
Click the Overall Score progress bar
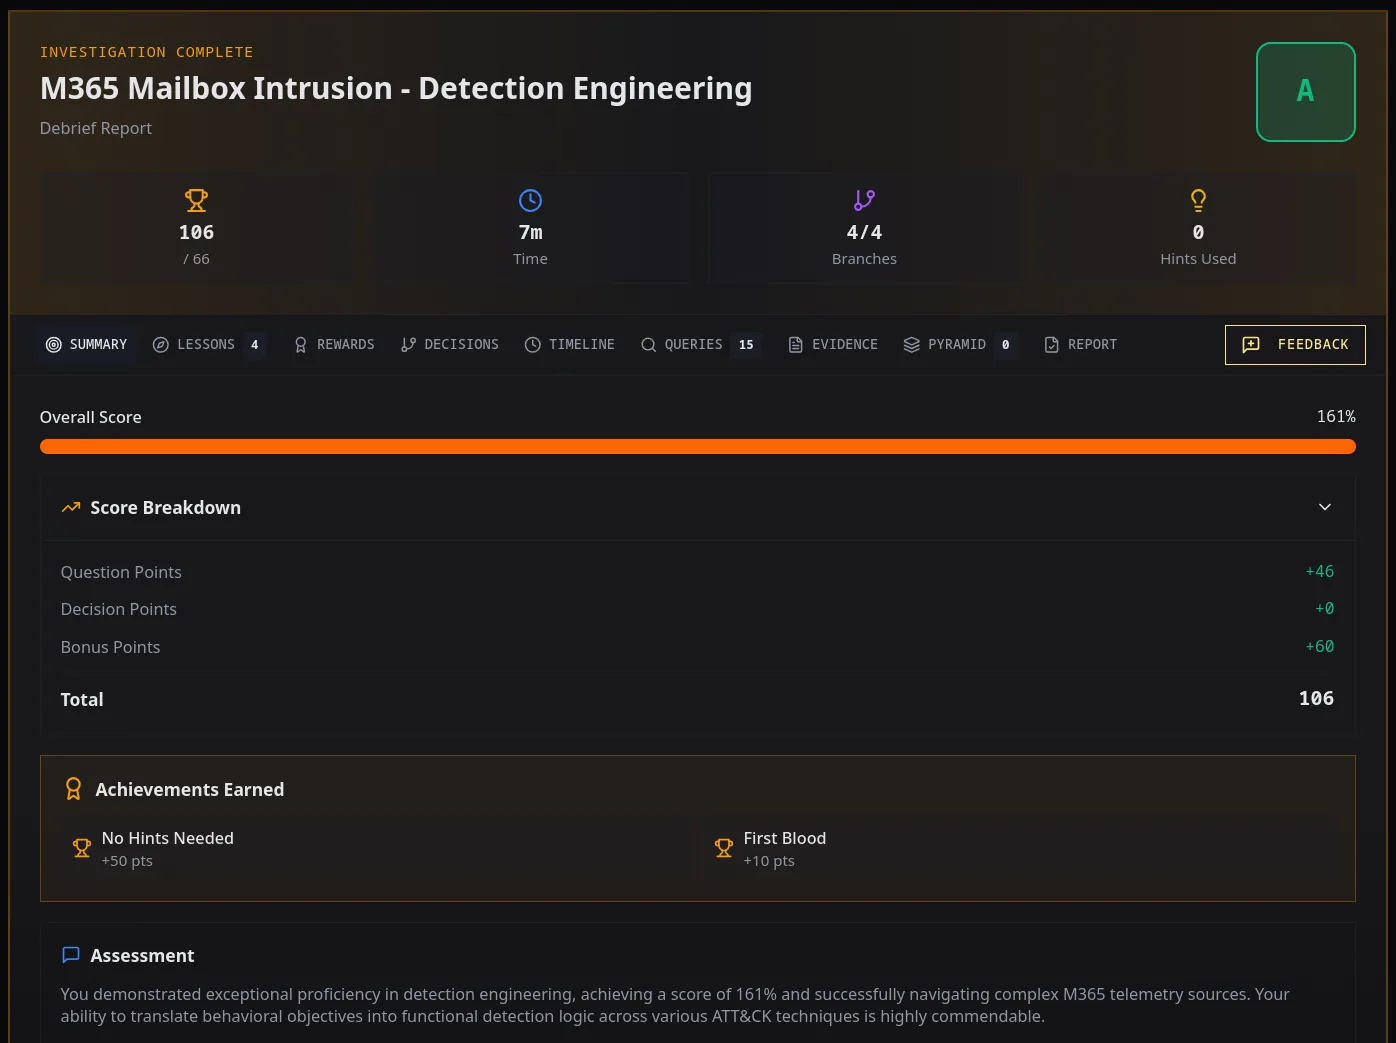tap(698, 447)
